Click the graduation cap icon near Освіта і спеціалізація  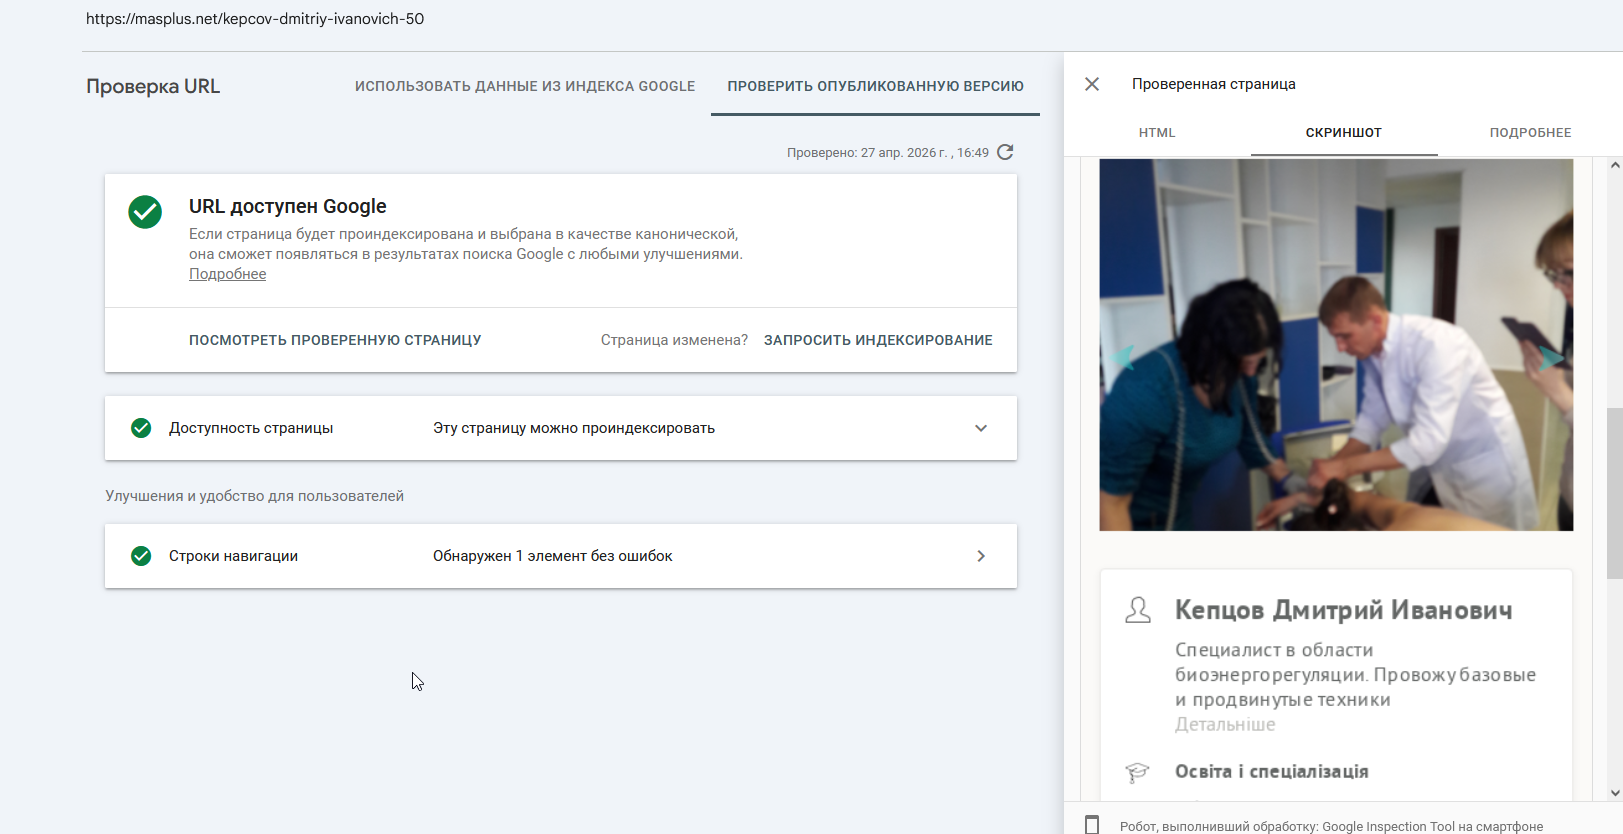click(1137, 772)
